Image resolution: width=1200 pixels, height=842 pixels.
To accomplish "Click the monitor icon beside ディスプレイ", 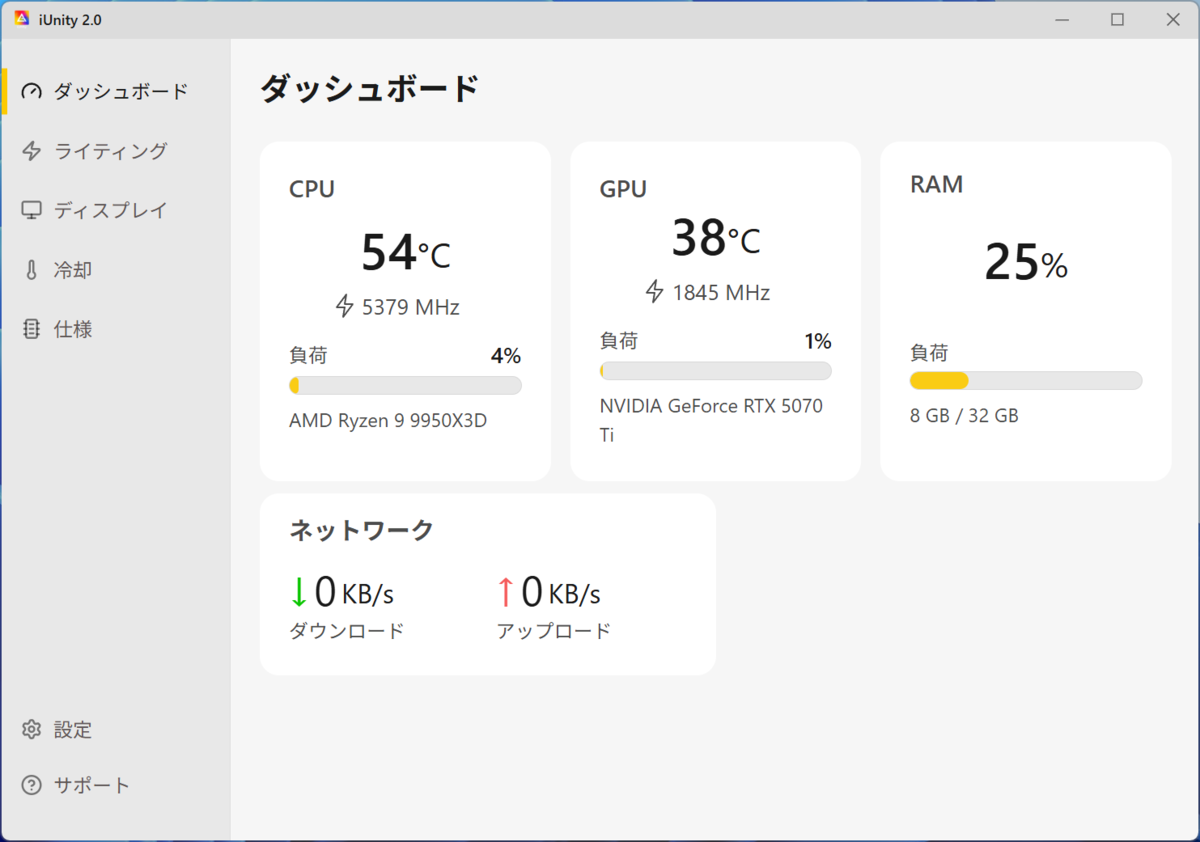I will (32, 210).
